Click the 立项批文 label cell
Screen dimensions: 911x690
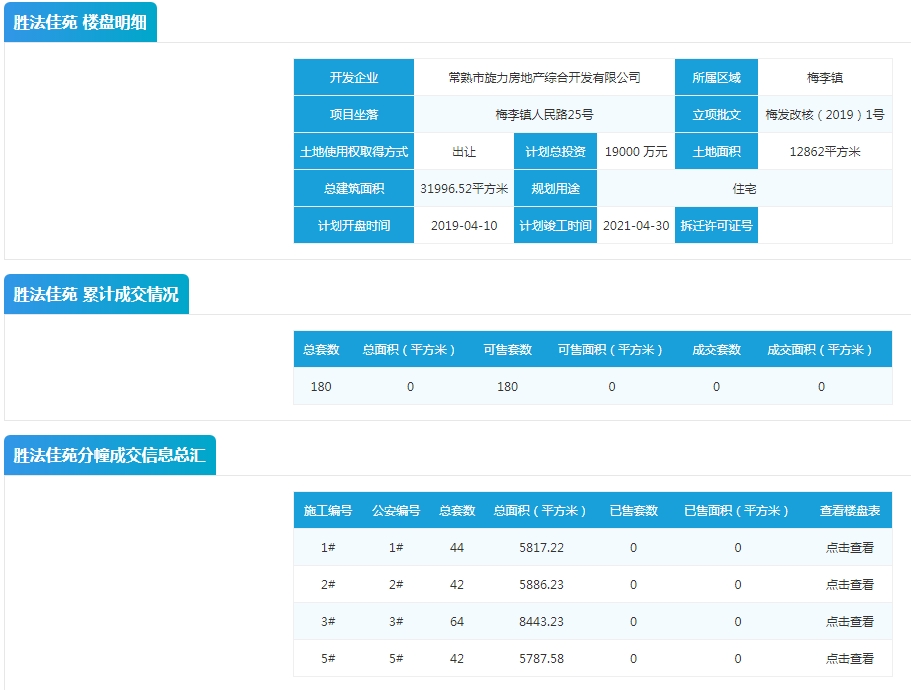coord(716,114)
